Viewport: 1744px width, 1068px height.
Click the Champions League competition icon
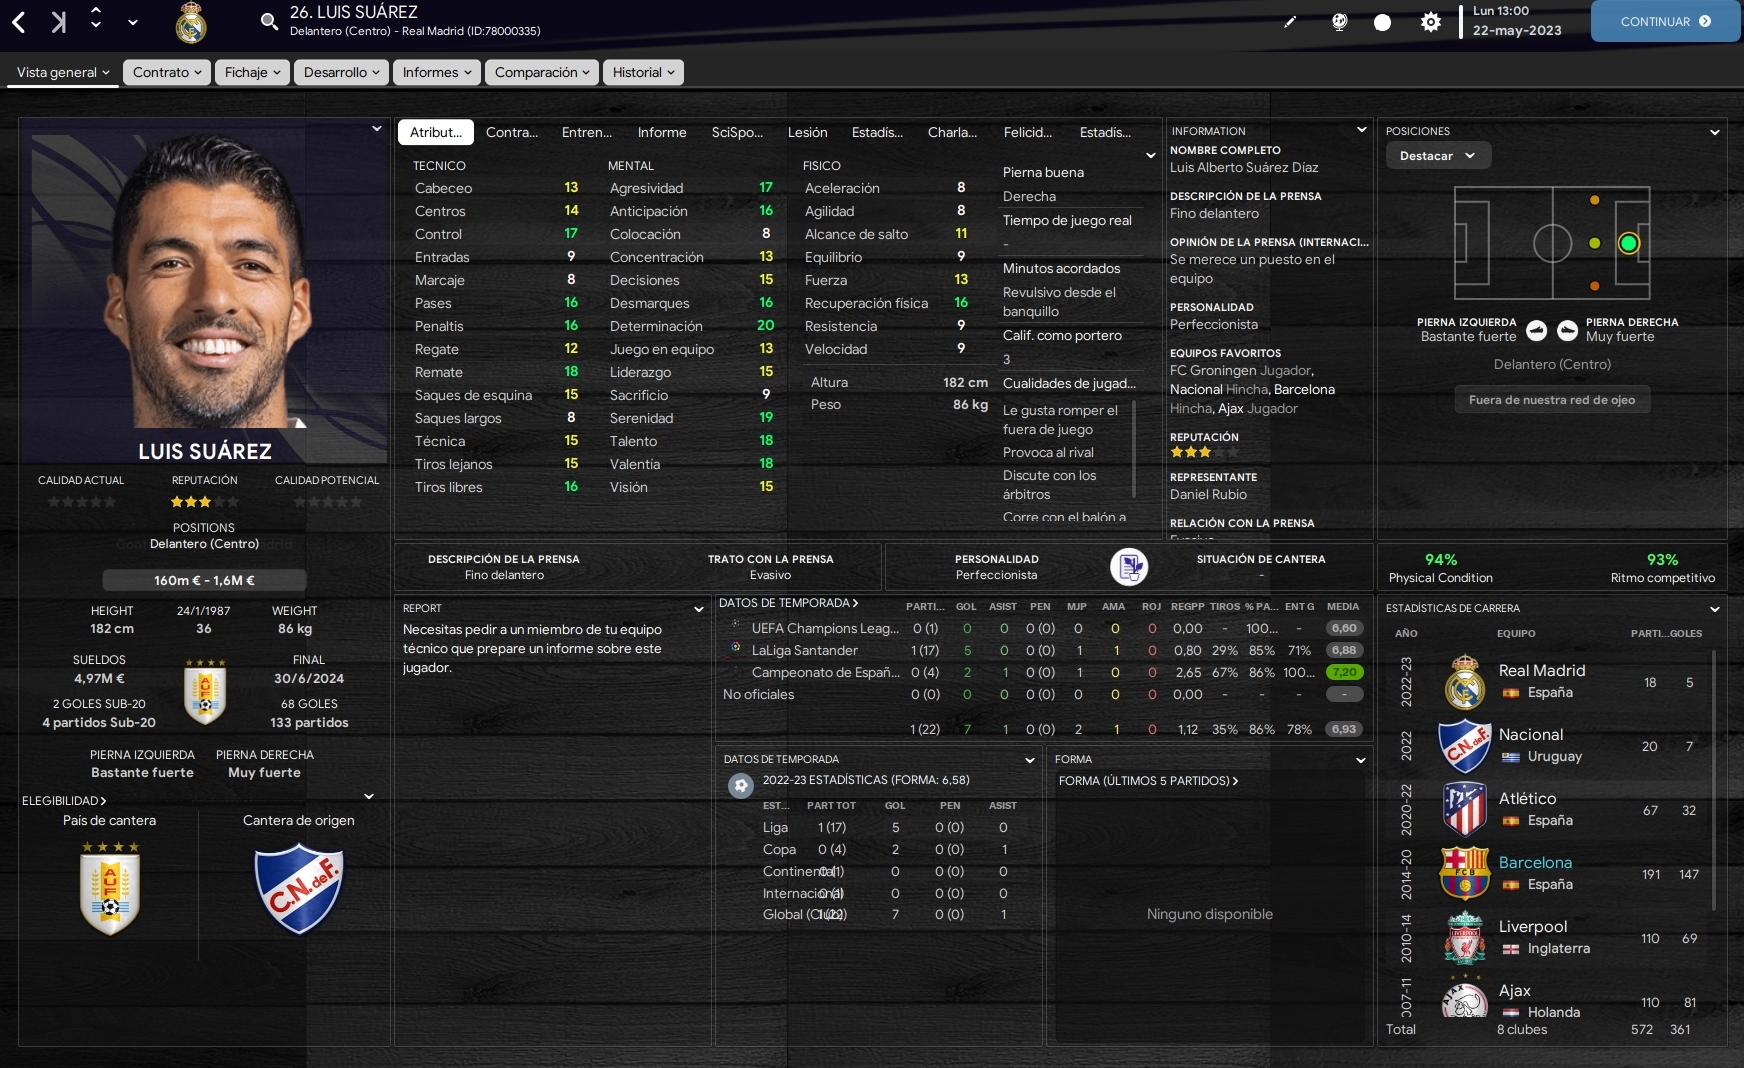pyautogui.click(x=736, y=626)
